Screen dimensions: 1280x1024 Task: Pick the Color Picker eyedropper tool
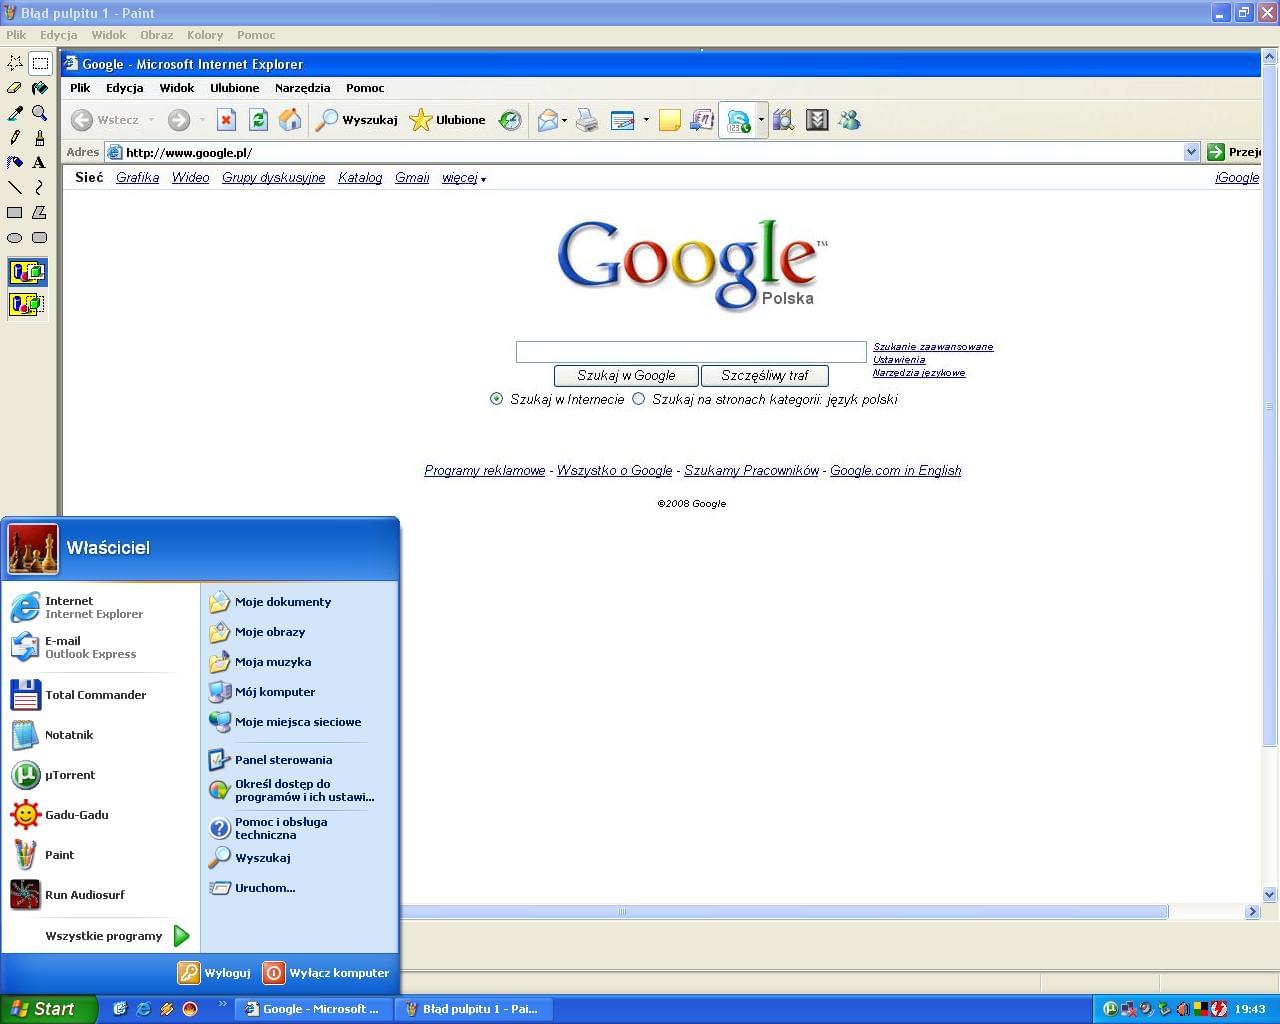pos(15,113)
